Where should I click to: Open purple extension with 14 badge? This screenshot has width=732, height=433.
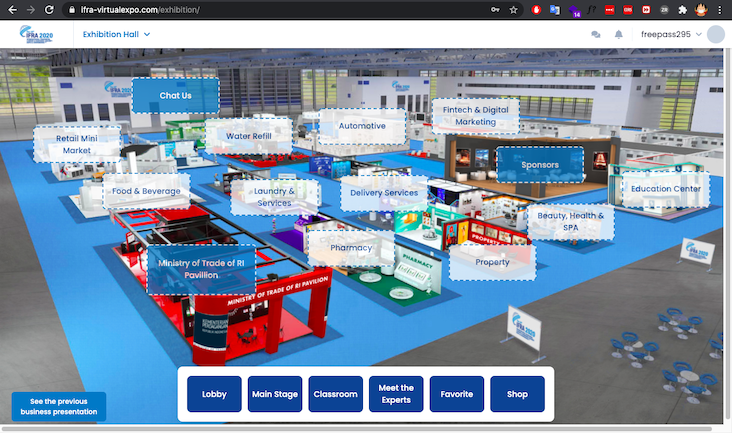574,11
